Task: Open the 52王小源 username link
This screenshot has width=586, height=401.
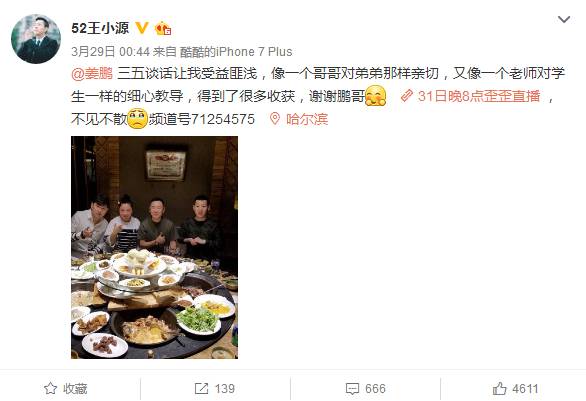Action: pyautogui.click(x=100, y=28)
